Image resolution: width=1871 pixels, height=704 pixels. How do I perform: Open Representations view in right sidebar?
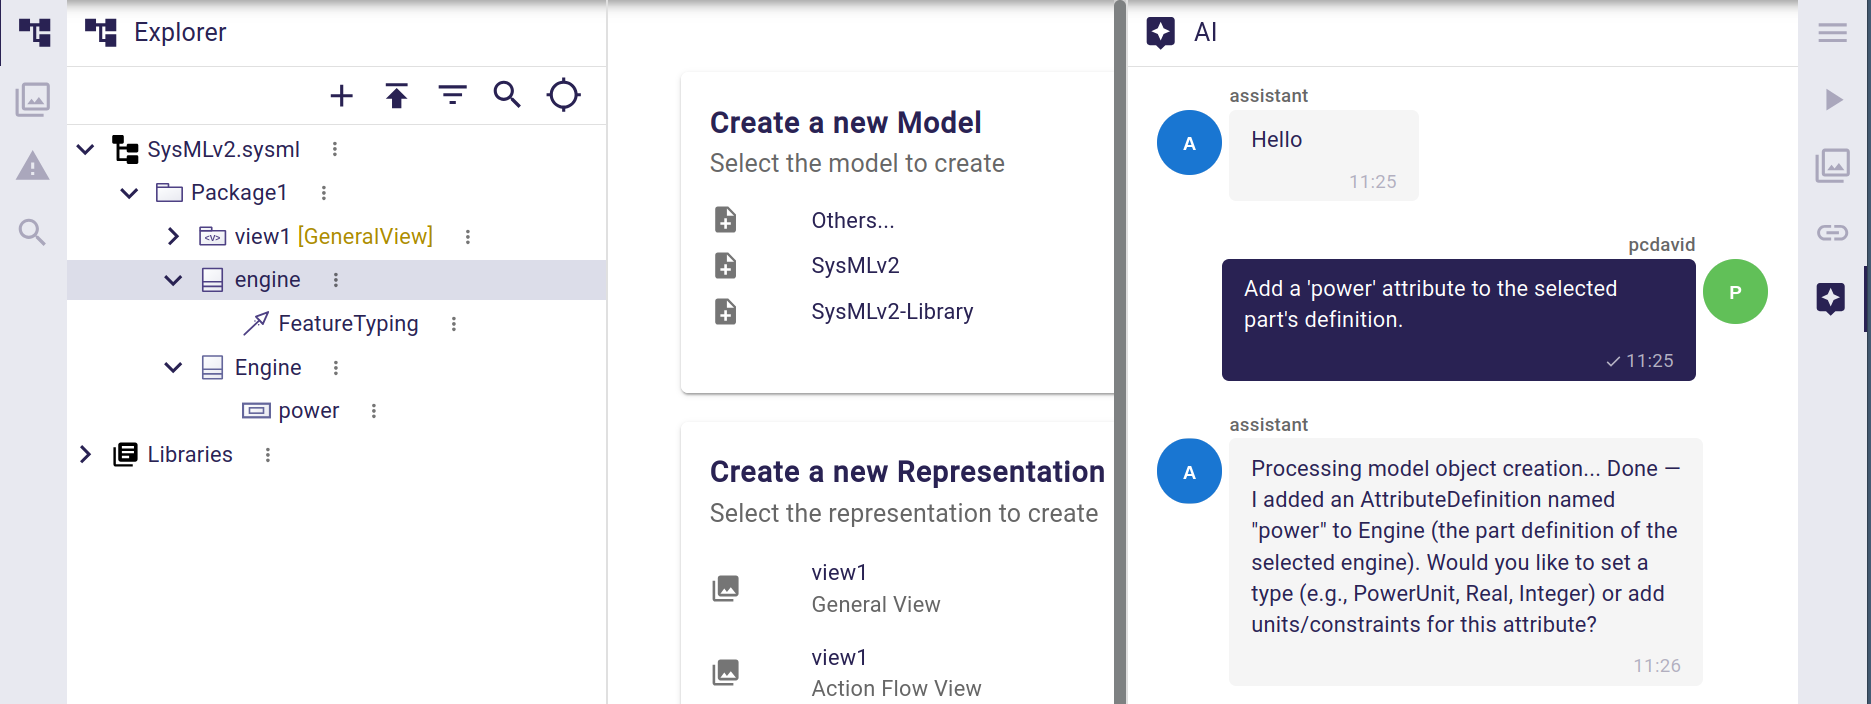point(1833,166)
